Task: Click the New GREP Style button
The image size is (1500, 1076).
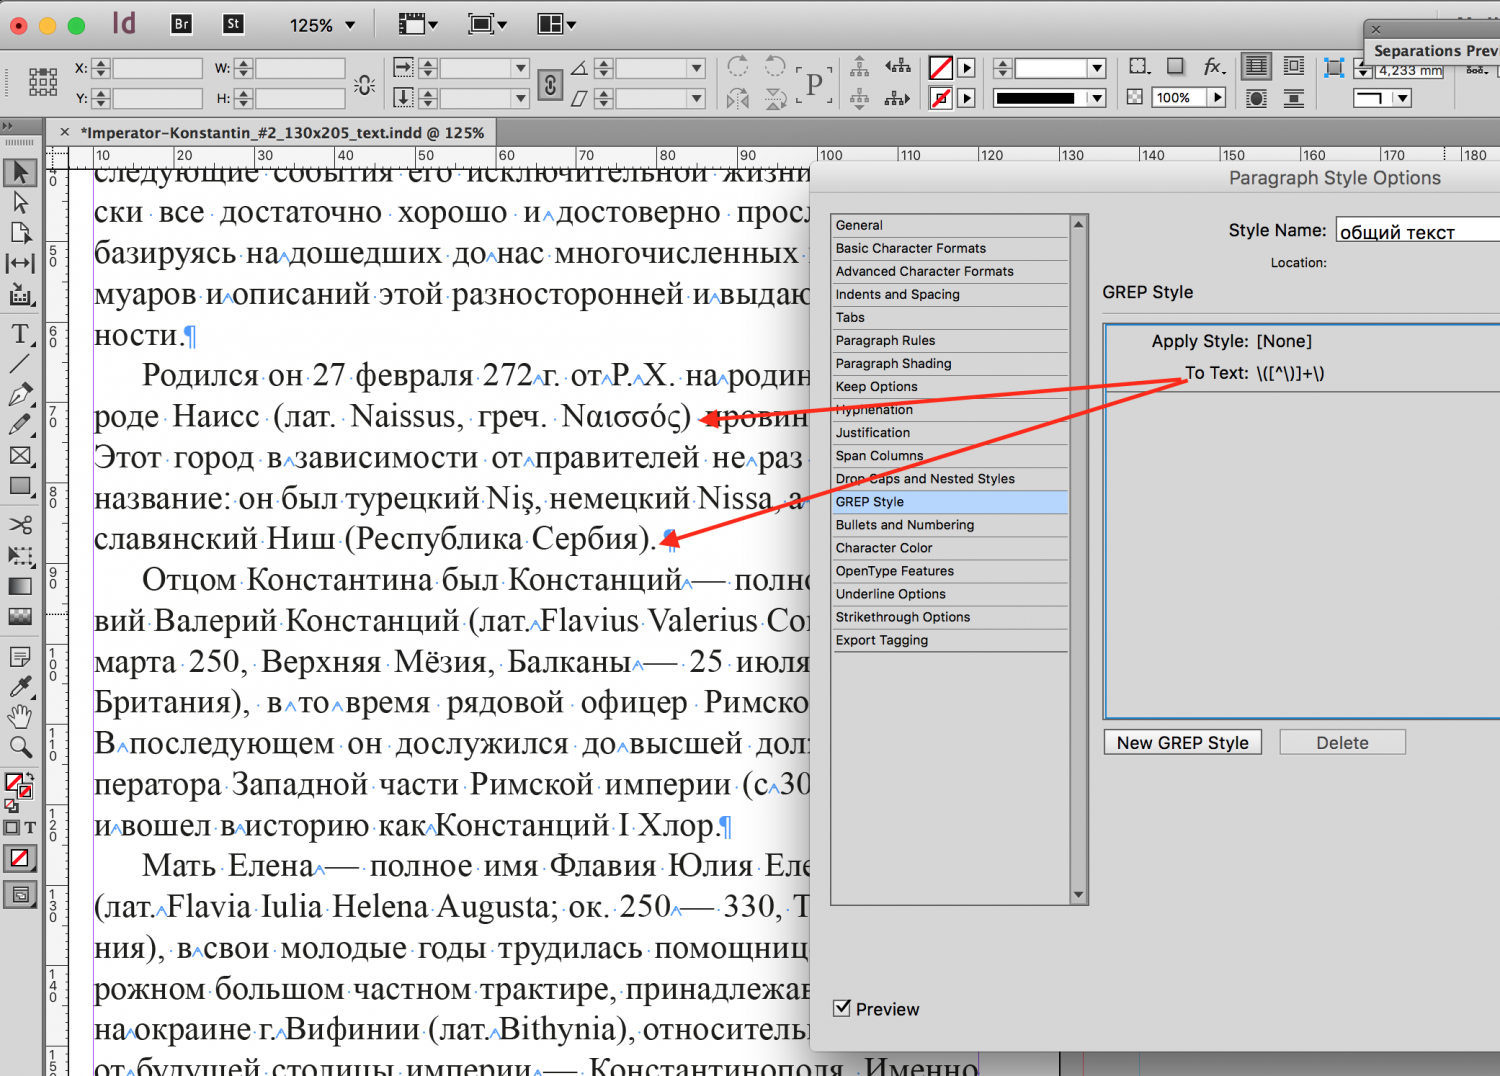Action: (1182, 743)
